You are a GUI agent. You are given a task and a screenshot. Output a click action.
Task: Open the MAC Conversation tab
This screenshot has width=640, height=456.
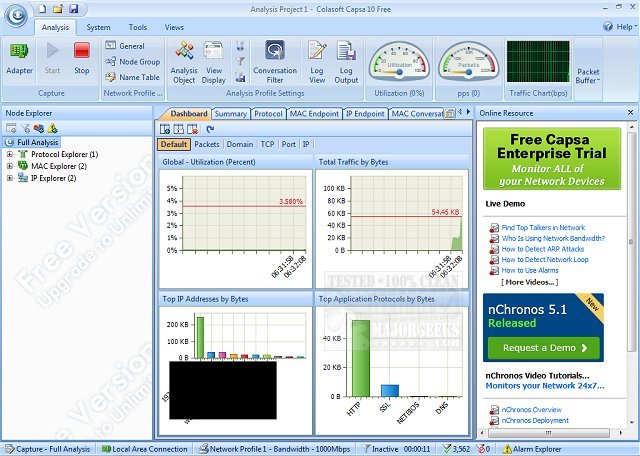point(417,113)
